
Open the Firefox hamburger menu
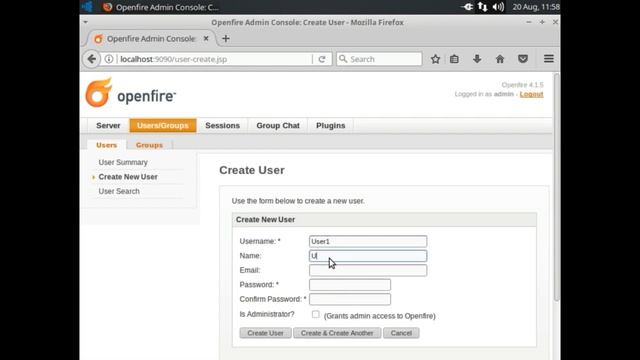[x=549, y=59]
